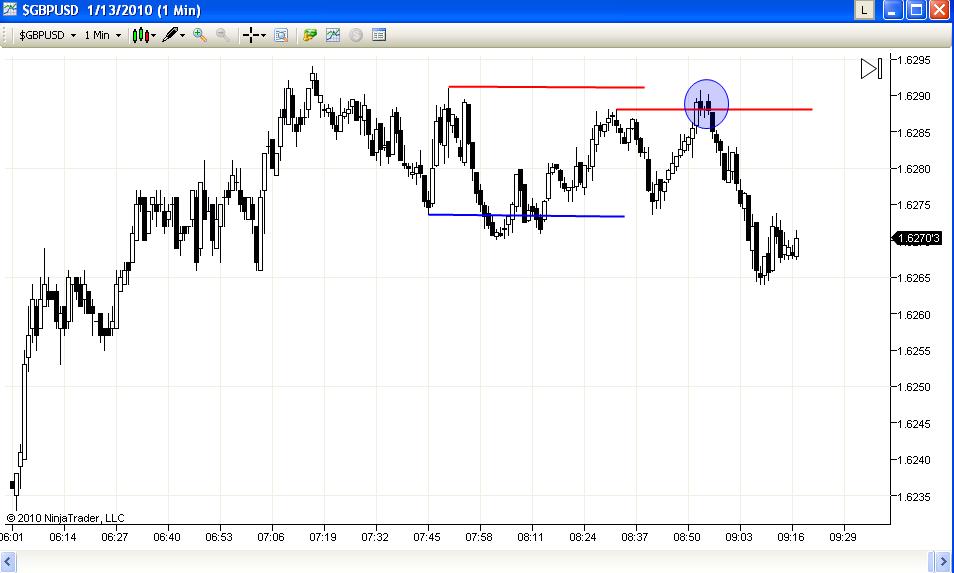This screenshot has width=954, height=573.
Task: Click the grayed zoom out magnifier icon
Action: pos(223,35)
